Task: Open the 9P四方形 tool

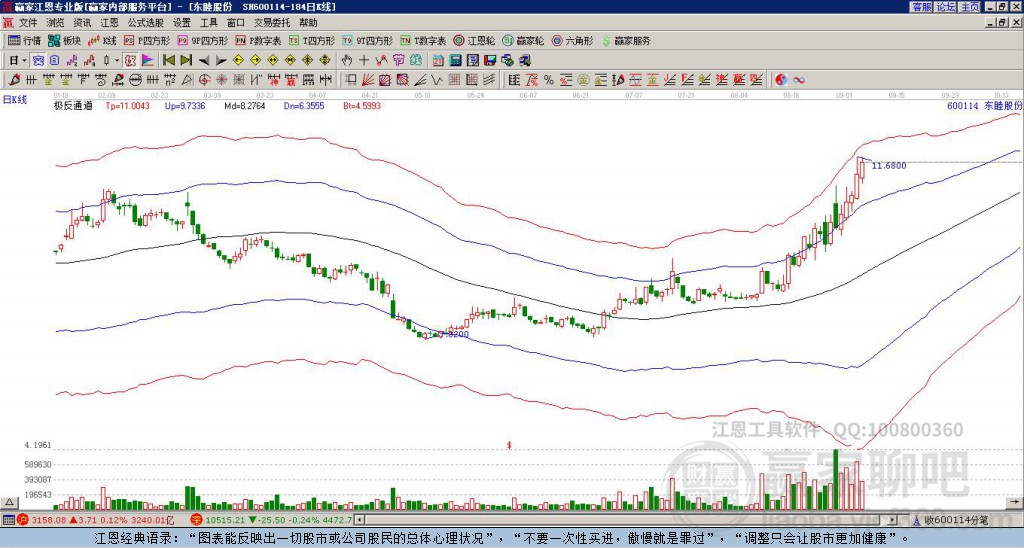Action: point(202,40)
